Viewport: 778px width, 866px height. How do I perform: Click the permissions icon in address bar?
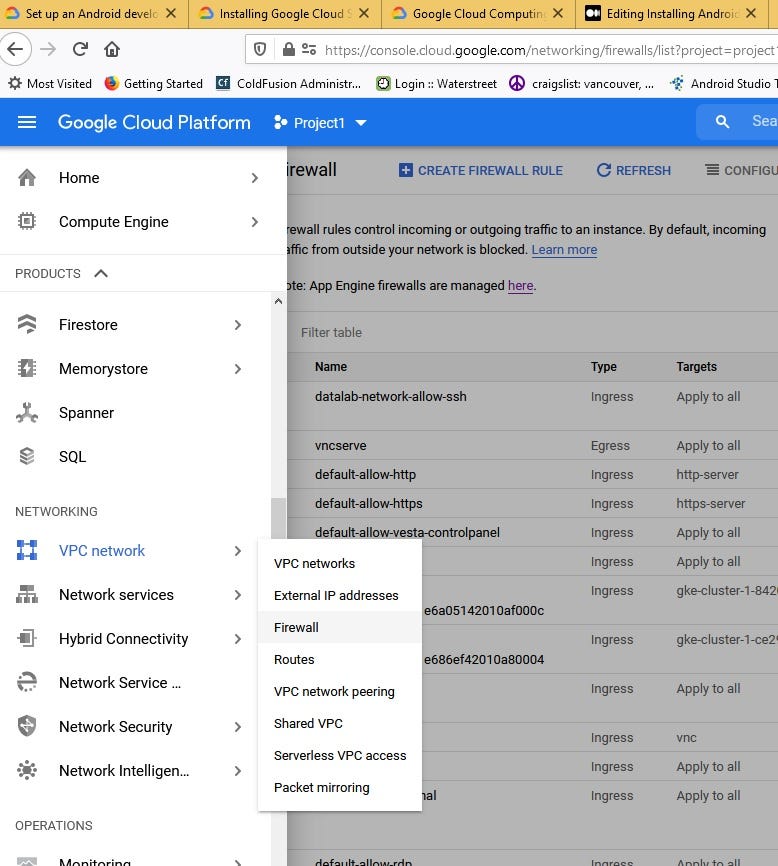[x=309, y=50]
